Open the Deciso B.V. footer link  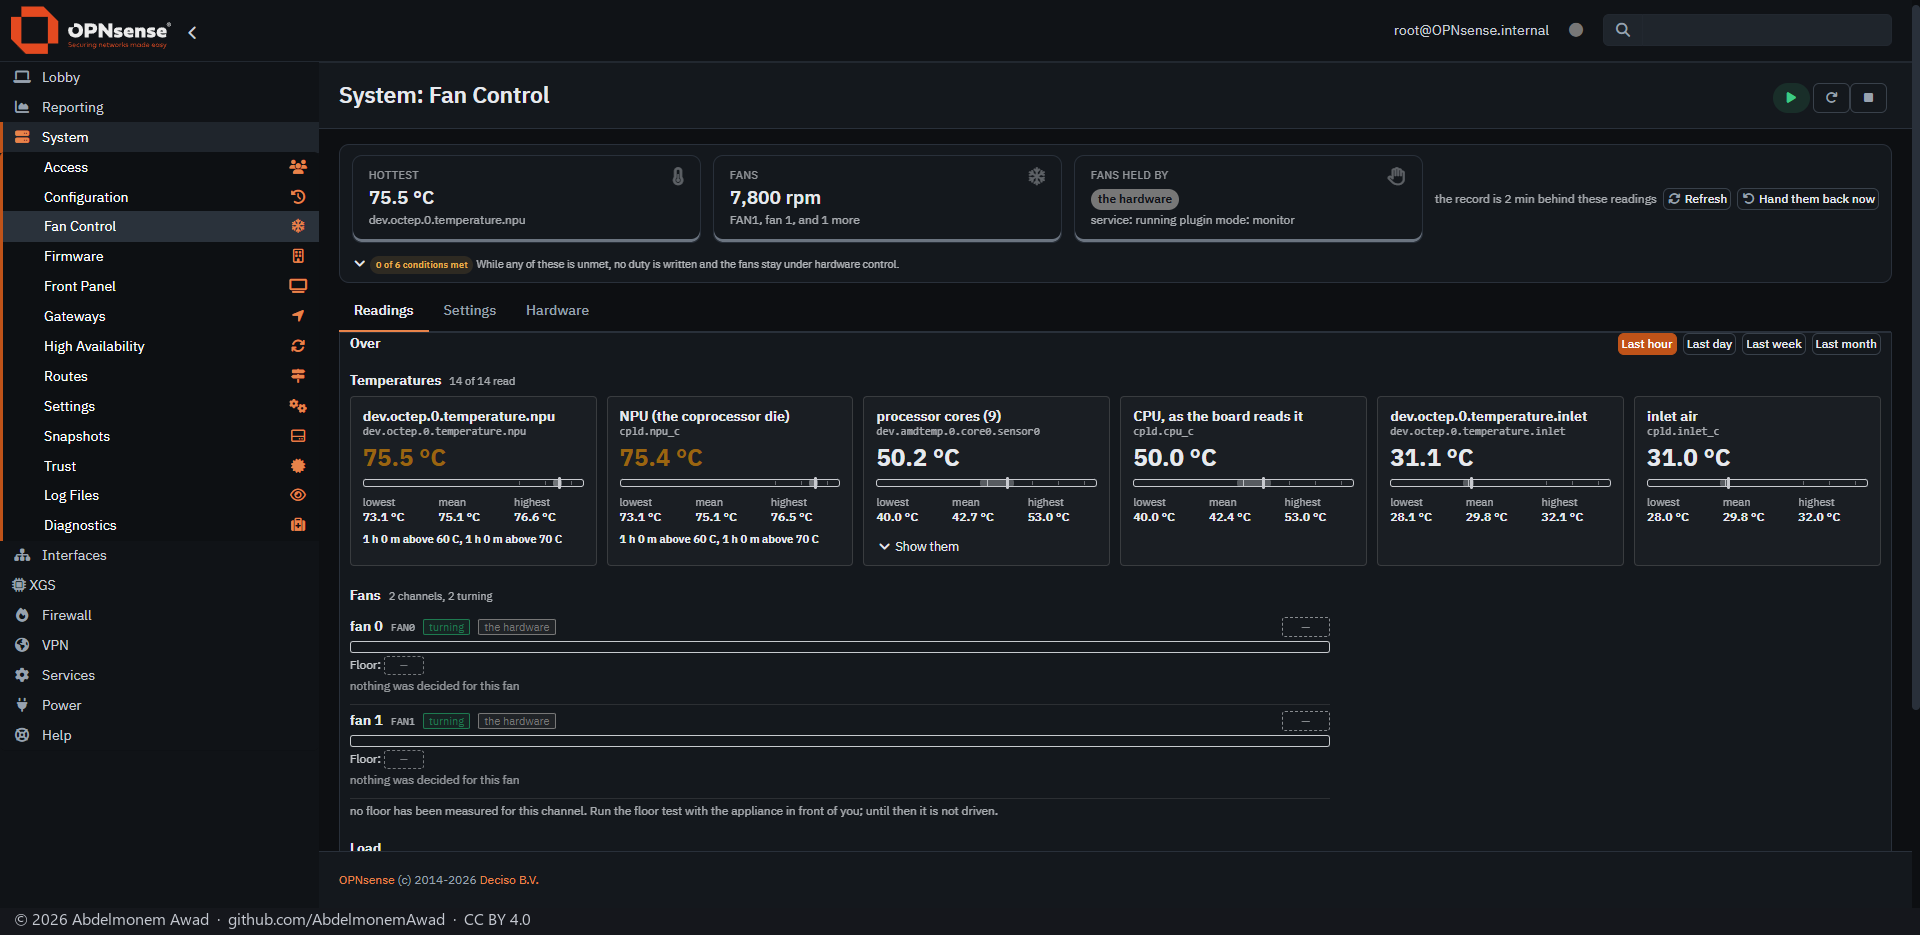tap(509, 880)
